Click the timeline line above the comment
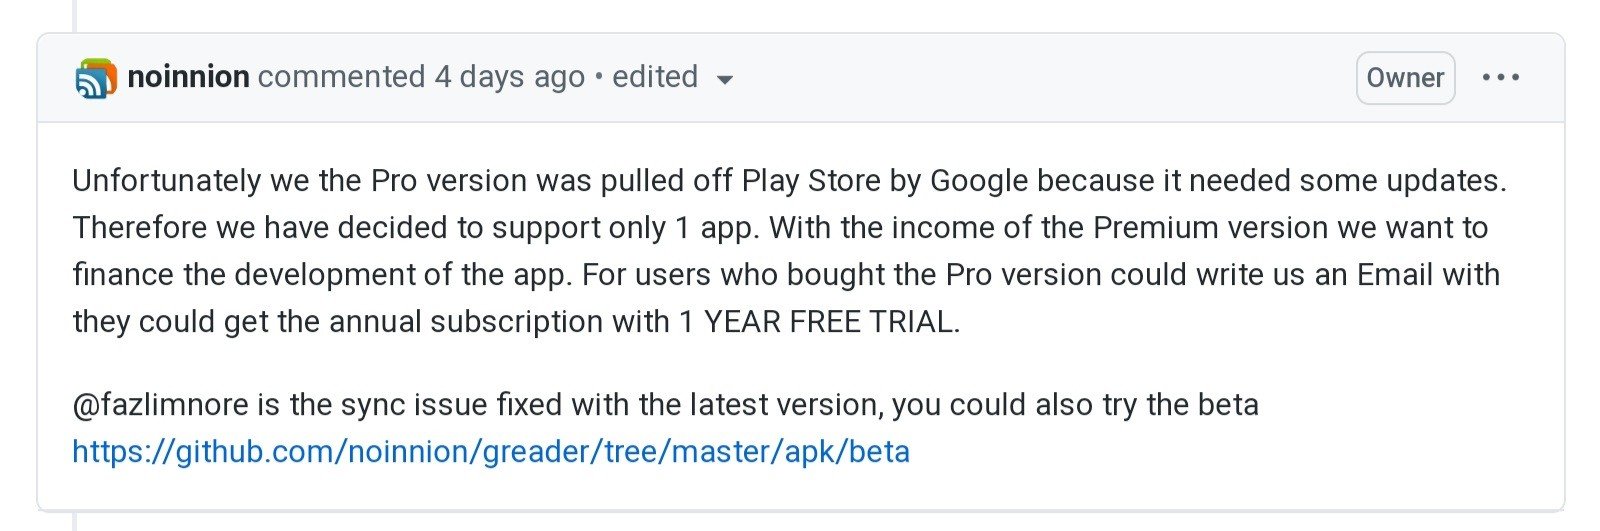1600x531 pixels. pyautogui.click(x=76, y=15)
